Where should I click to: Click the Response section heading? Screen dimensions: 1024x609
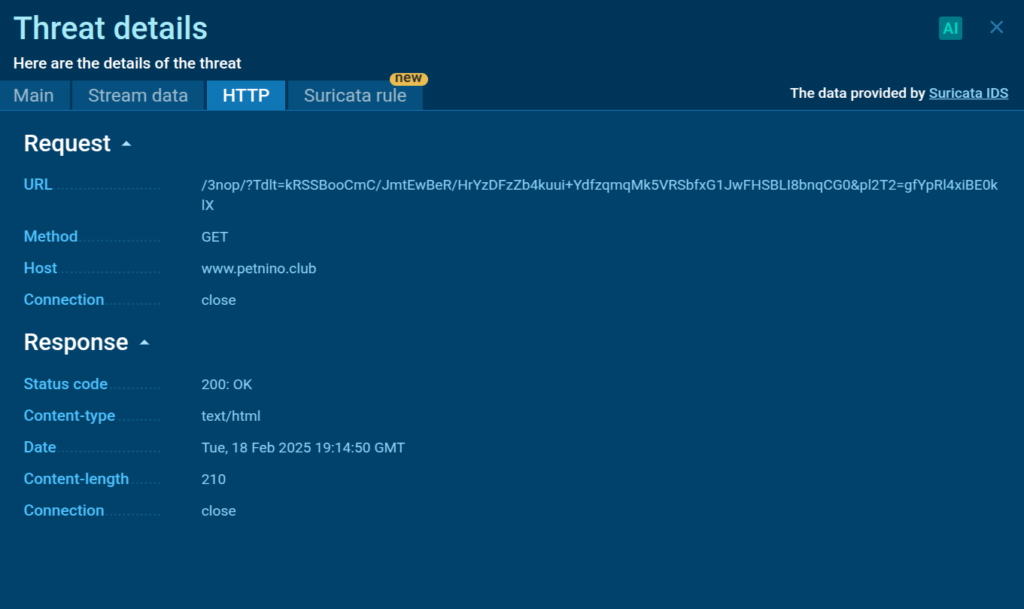[76, 342]
